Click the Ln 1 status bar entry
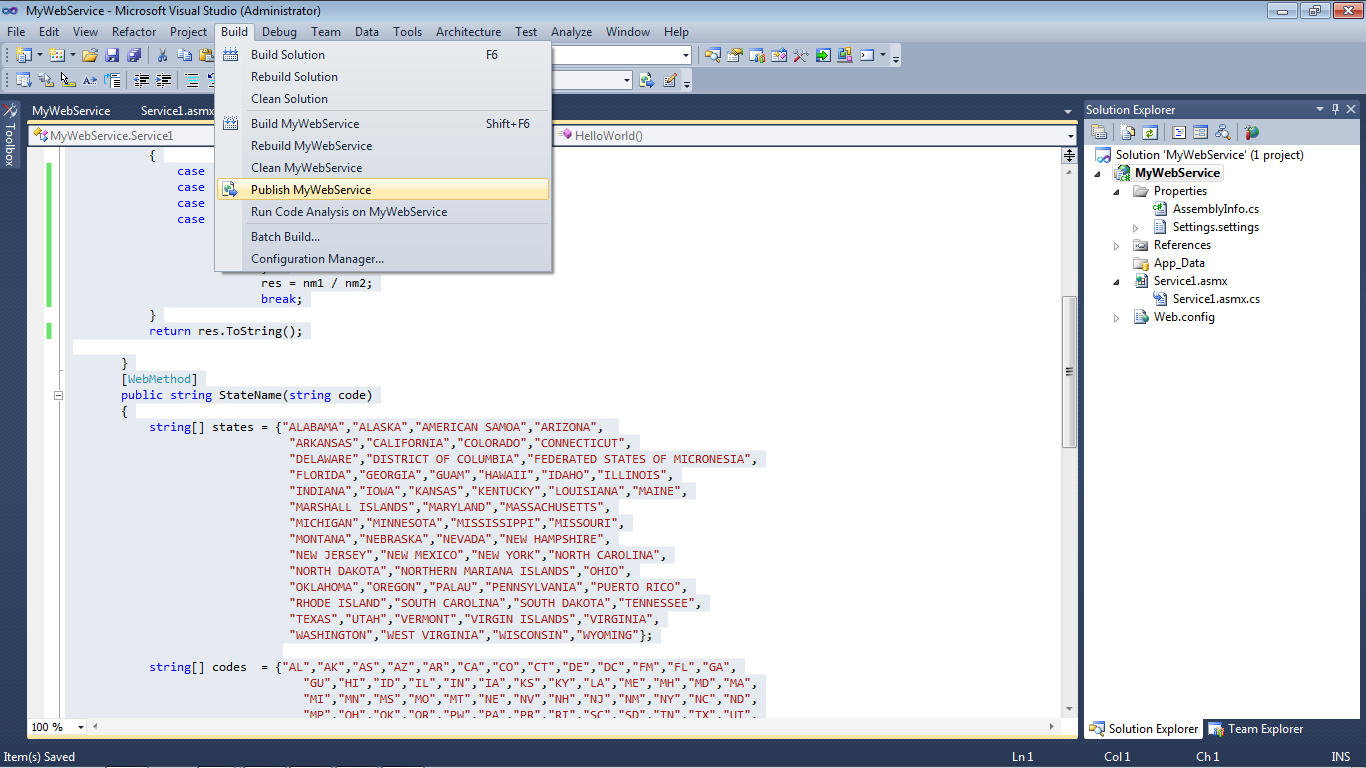Screen dimensions: 1366x768 pyautogui.click(x=1022, y=757)
